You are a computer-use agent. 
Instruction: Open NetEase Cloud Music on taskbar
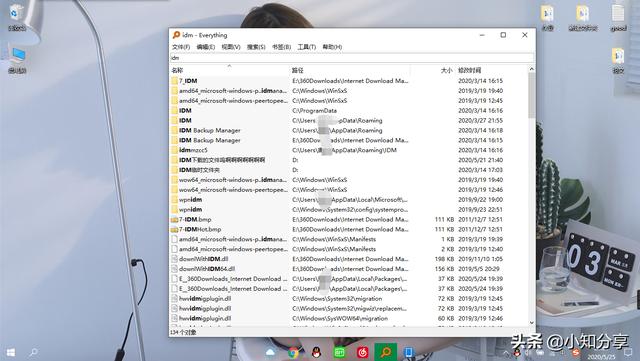tap(362, 352)
